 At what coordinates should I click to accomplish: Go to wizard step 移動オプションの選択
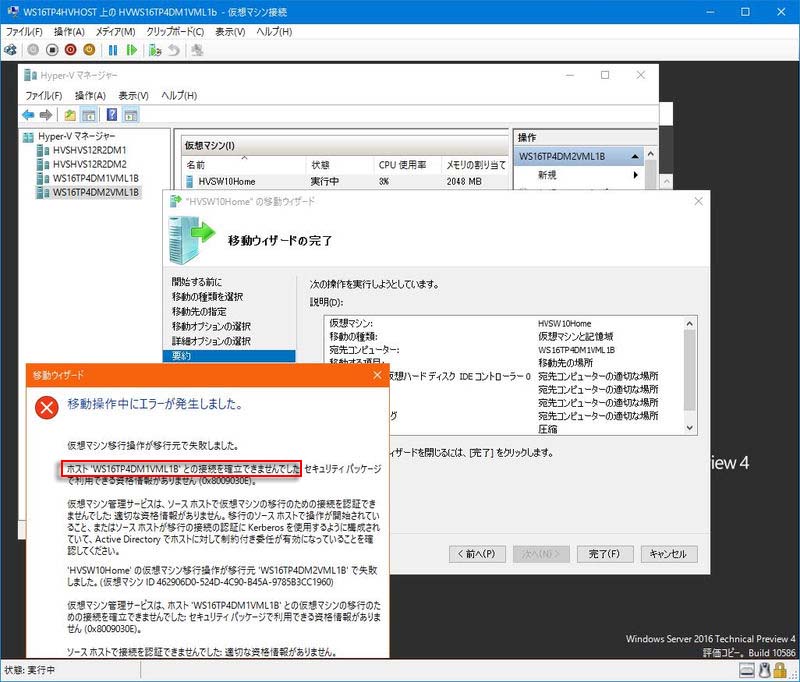tap(211, 326)
